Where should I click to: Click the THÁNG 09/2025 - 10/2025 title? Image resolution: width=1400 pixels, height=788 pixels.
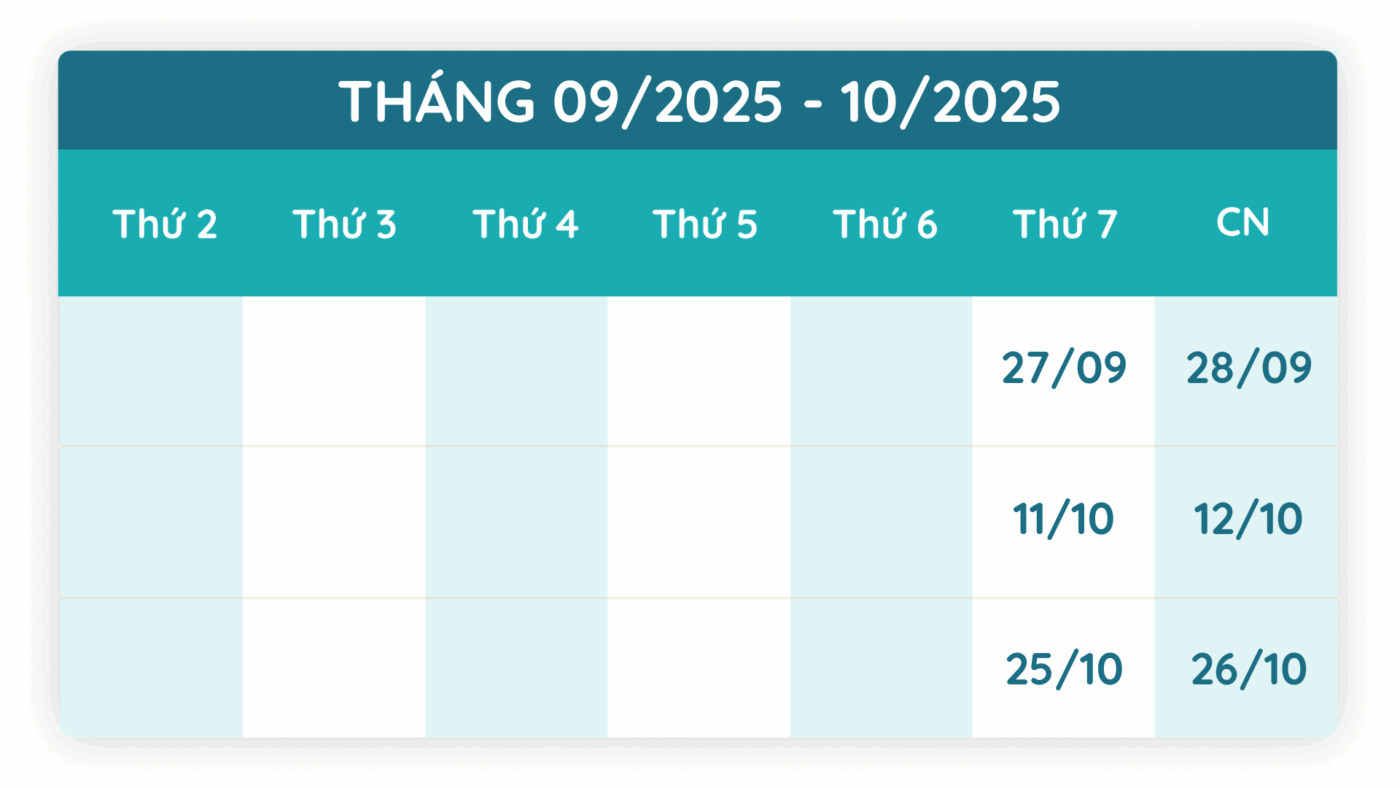[698, 101]
